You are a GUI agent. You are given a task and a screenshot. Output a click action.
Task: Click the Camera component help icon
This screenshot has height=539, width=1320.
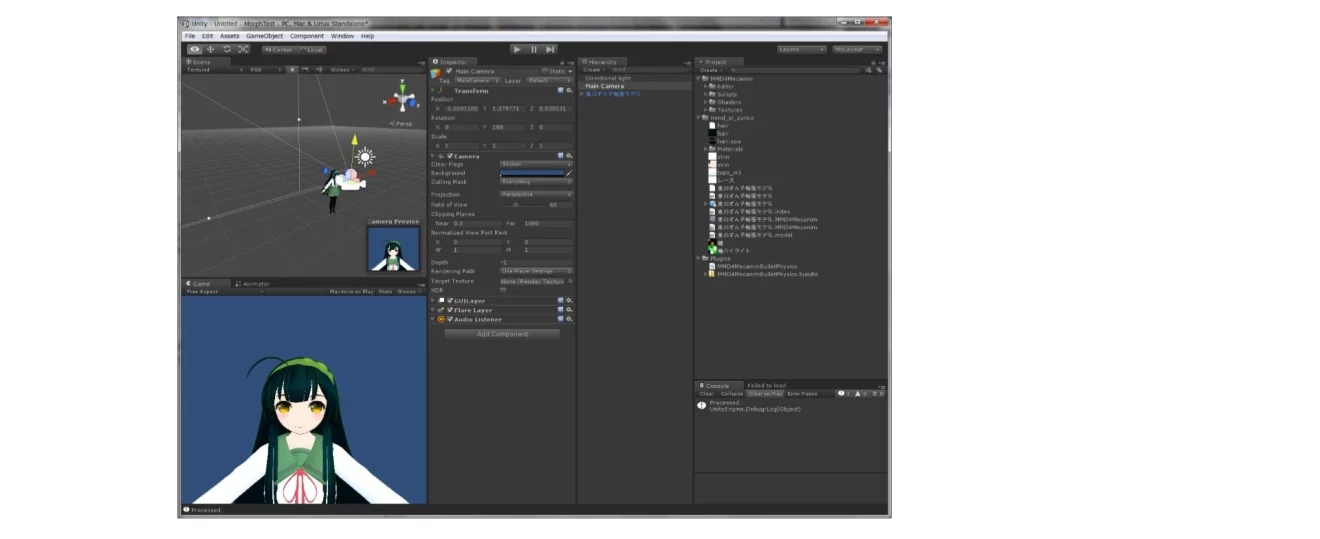pyautogui.click(x=560, y=156)
